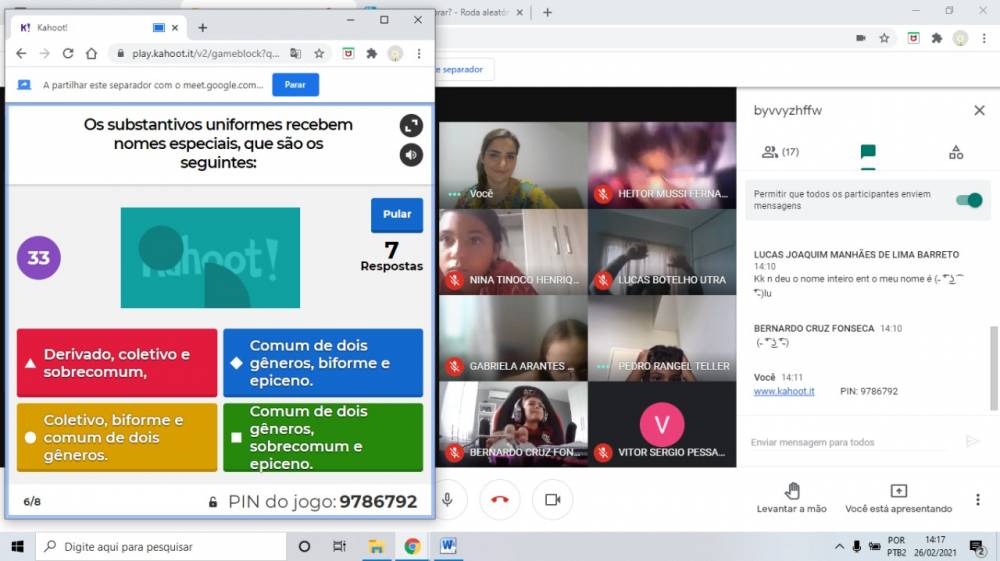Click the Pular skip button
Viewport: 1000px width, 561px height.
(x=397, y=214)
